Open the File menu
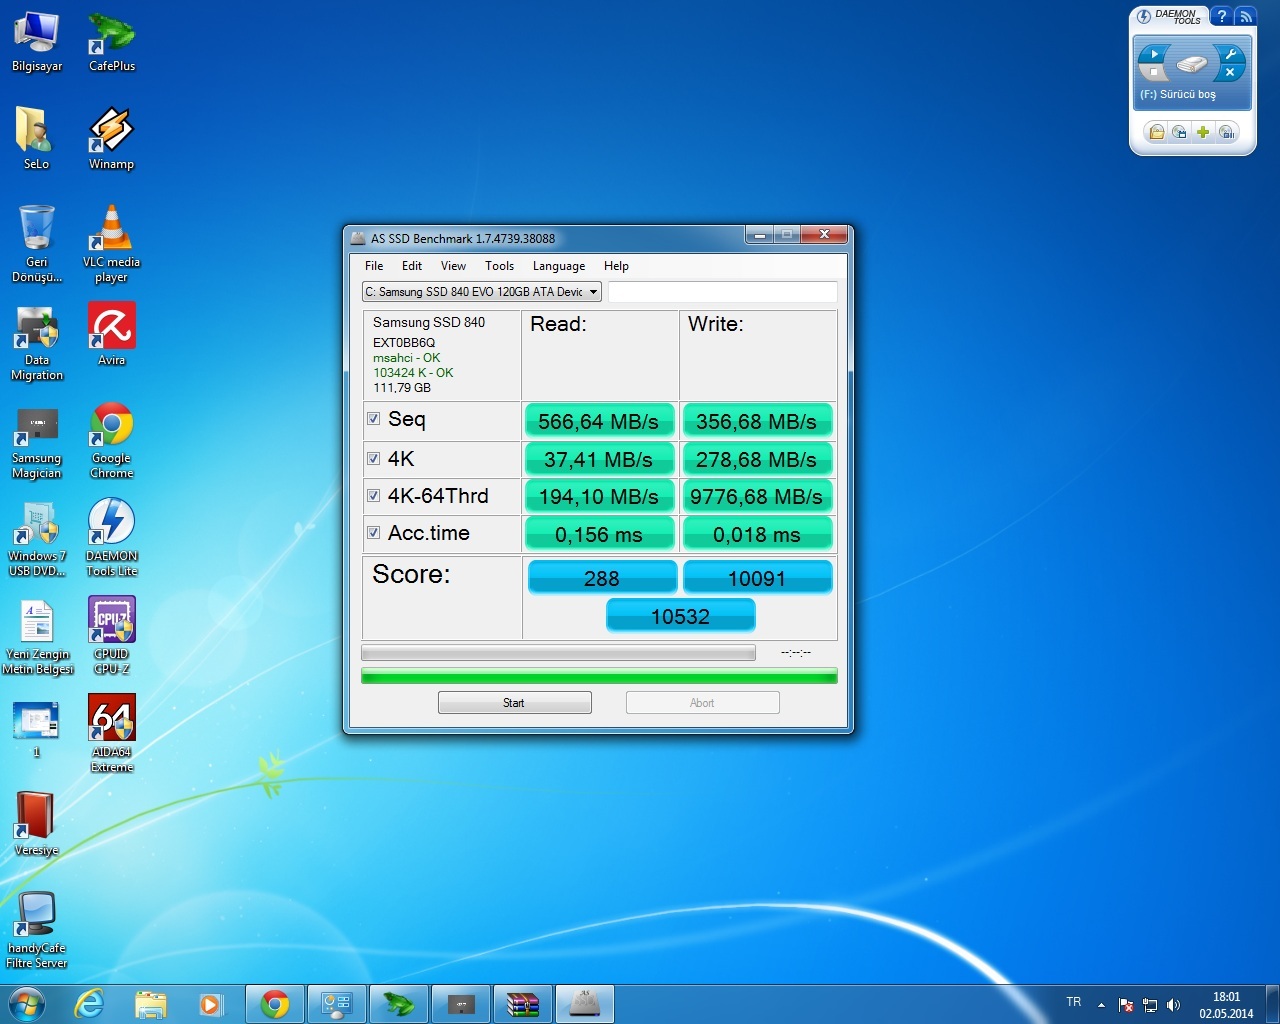Image resolution: width=1280 pixels, height=1024 pixels. [x=374, y=266]
